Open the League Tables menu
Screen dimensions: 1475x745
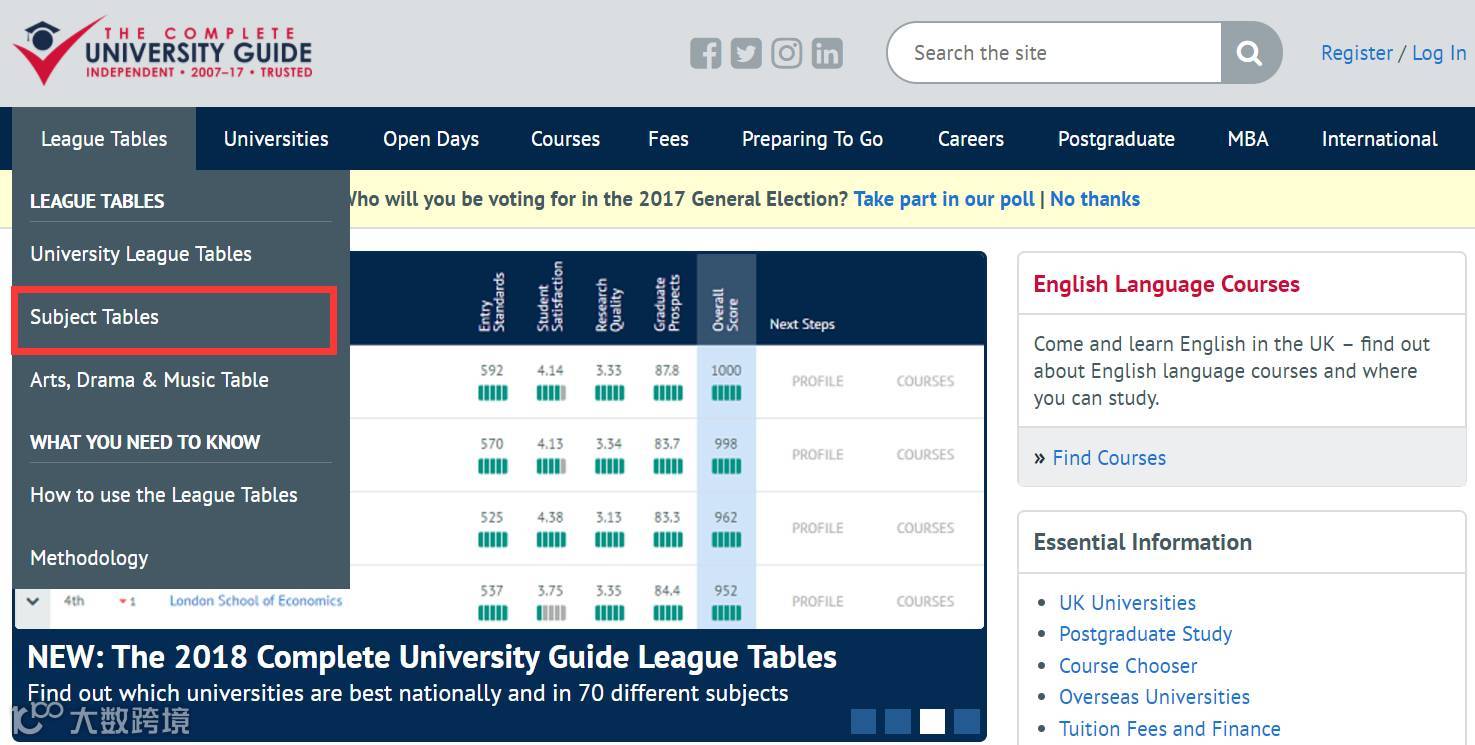pyautogui.click(x=104, y=139)
